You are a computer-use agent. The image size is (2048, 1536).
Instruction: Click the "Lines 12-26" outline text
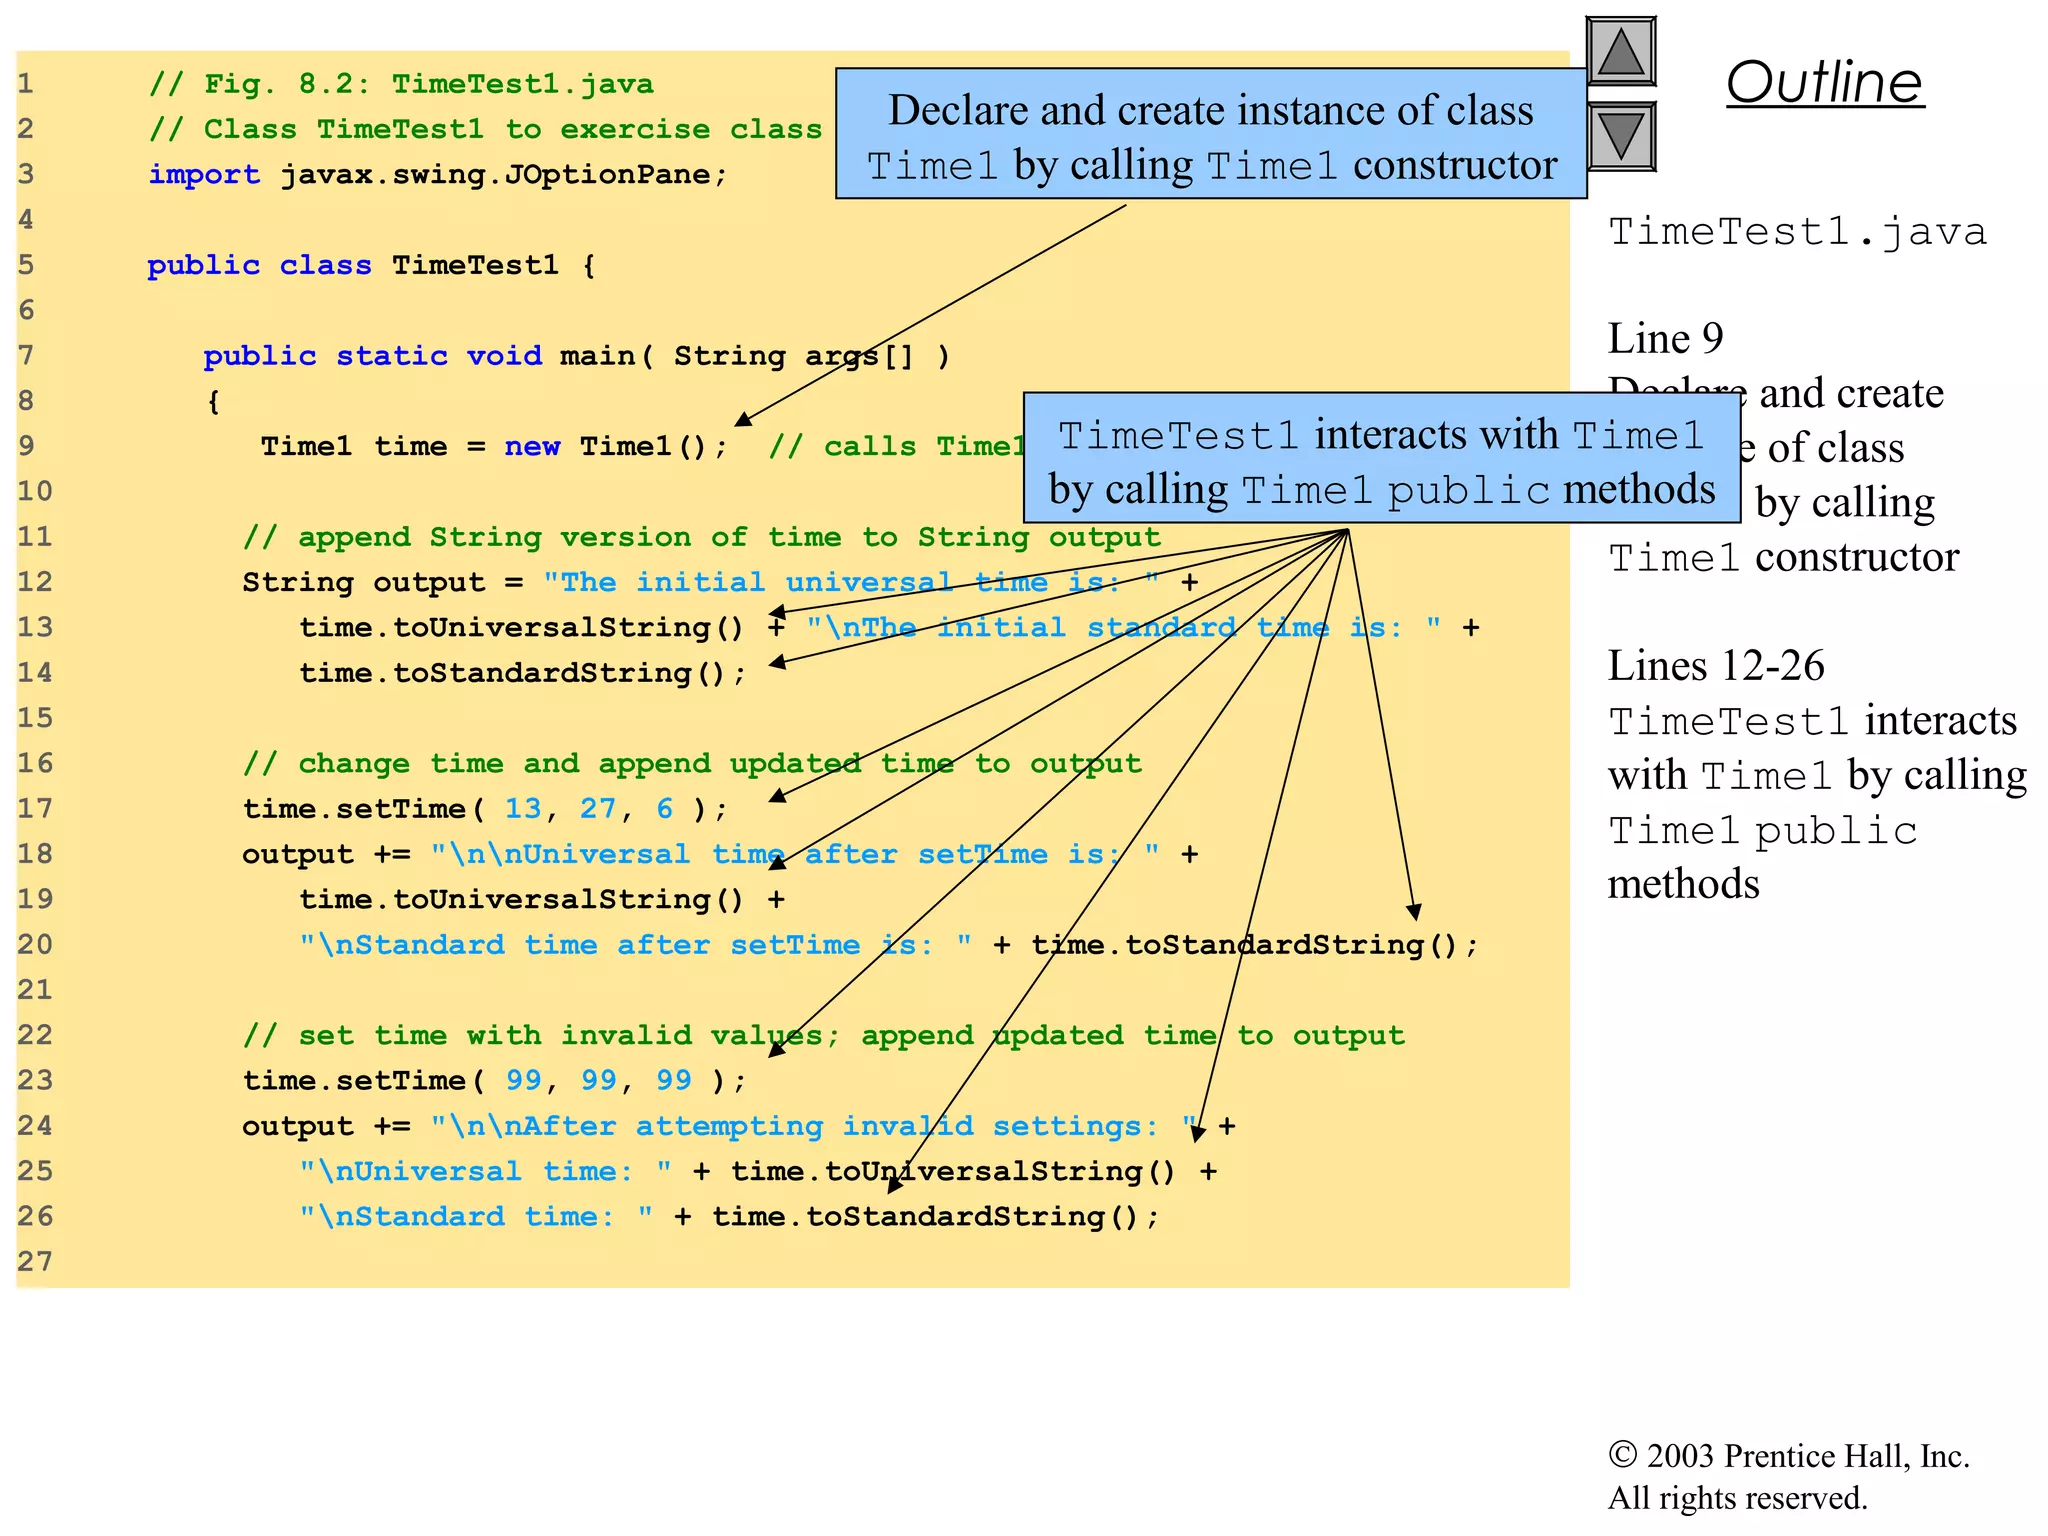1716,665
